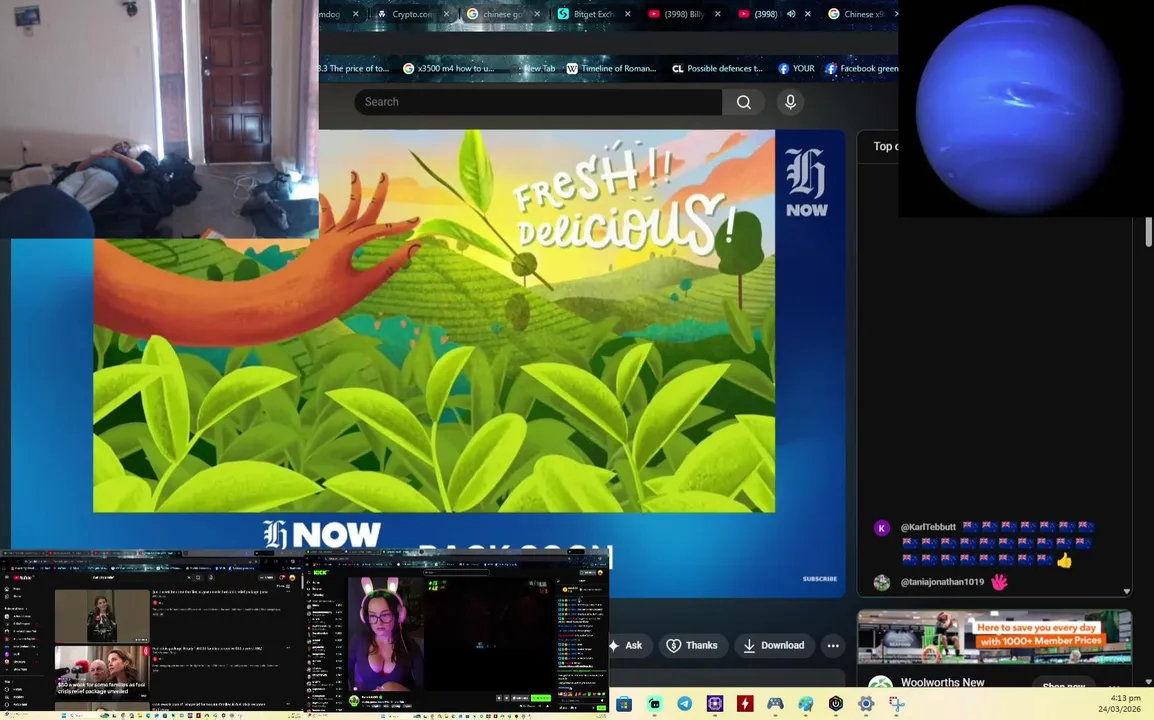Click the Thanks button
Viewport: 1154px width, 720px height.
pos(692,646)
